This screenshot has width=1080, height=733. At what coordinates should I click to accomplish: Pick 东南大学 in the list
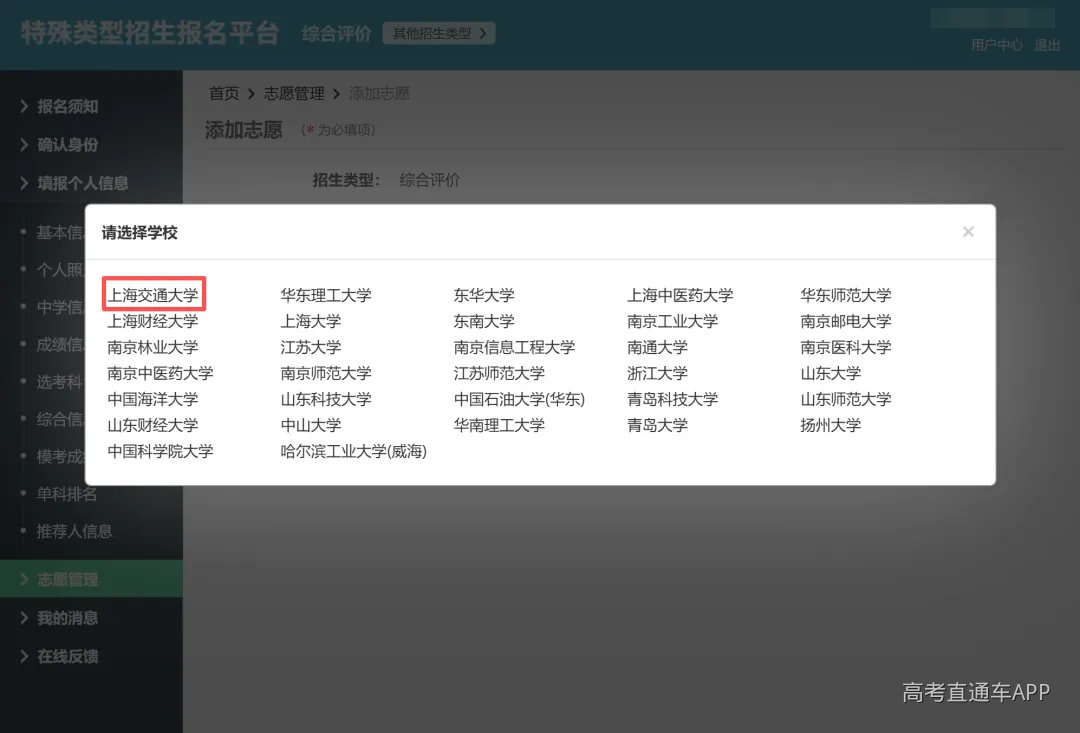(x=484, y=321)
